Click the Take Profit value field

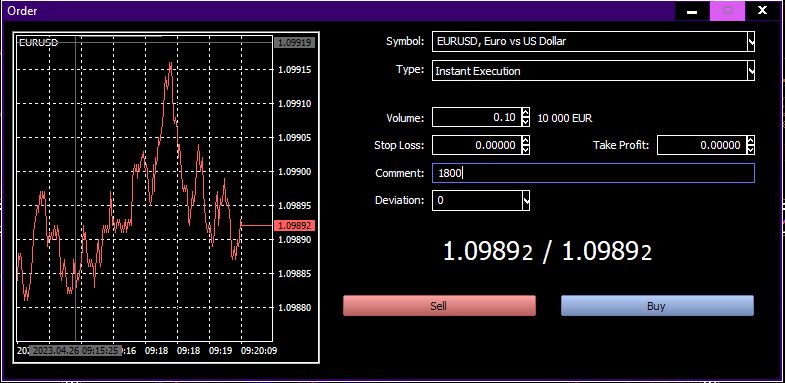(702, 146)
